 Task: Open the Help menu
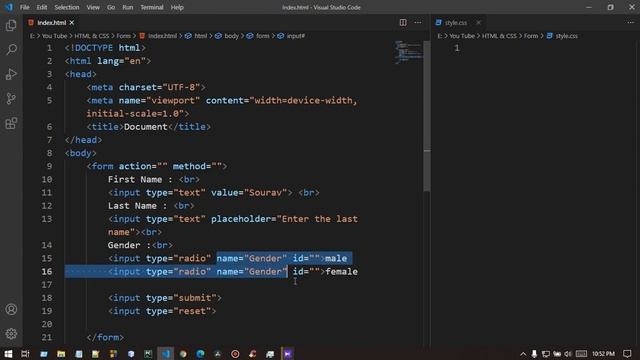[177, 7]
